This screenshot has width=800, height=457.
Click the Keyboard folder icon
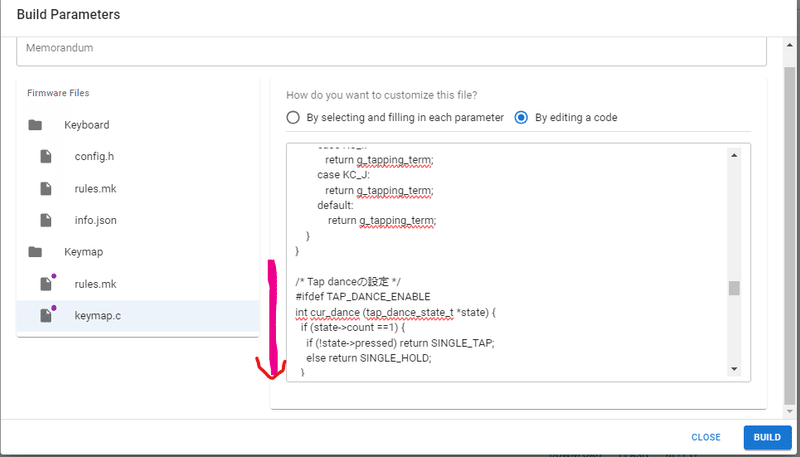(36, 125)
